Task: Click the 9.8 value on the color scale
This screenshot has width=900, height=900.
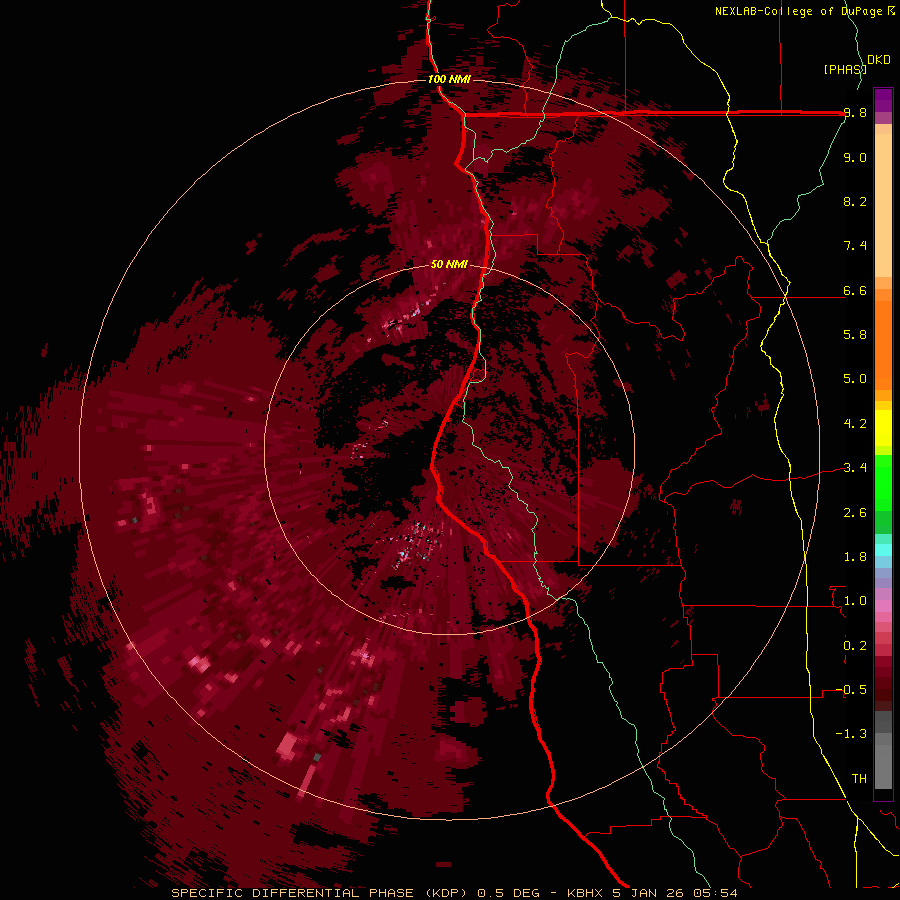Action: point(855,113)
